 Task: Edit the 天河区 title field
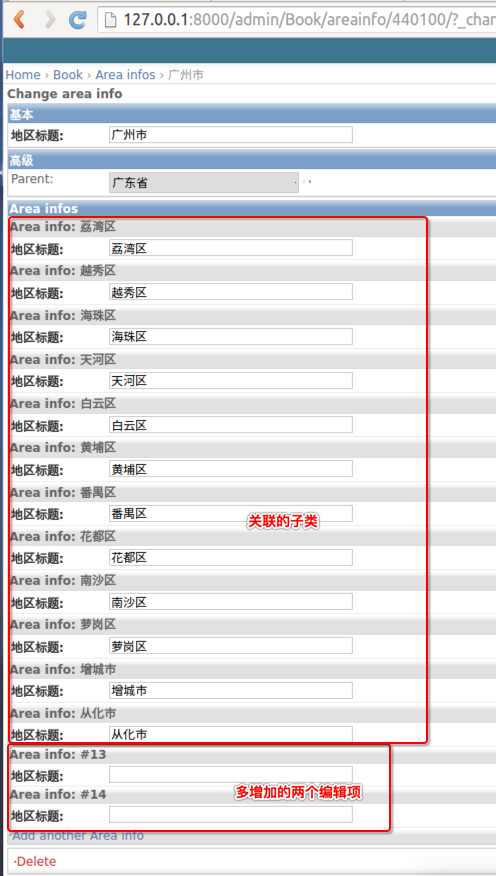(231, 380)
